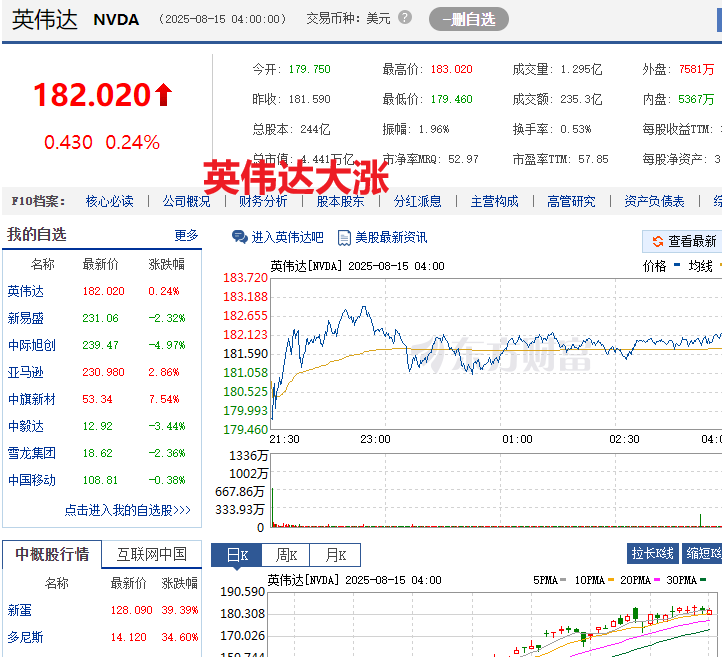Click the 涨跌幅 column header in watchlist
Viewport: 722px width, 657px height.
(167, 264)
